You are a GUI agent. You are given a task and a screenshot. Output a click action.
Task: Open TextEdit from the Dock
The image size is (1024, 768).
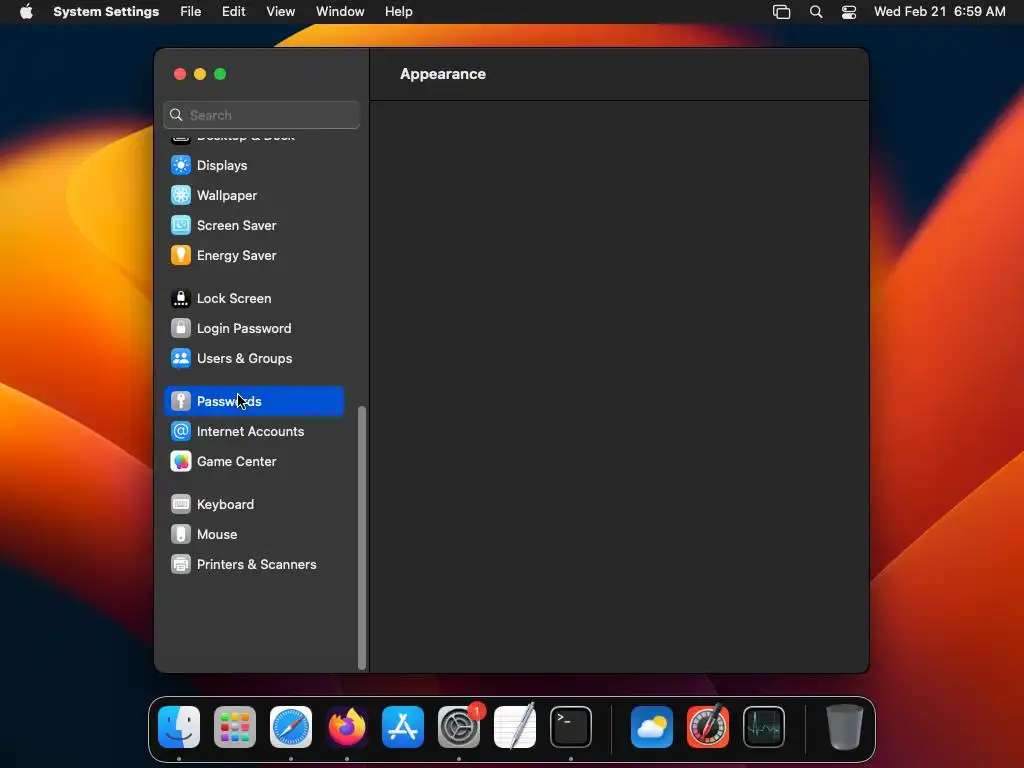(x=515, y=727)
